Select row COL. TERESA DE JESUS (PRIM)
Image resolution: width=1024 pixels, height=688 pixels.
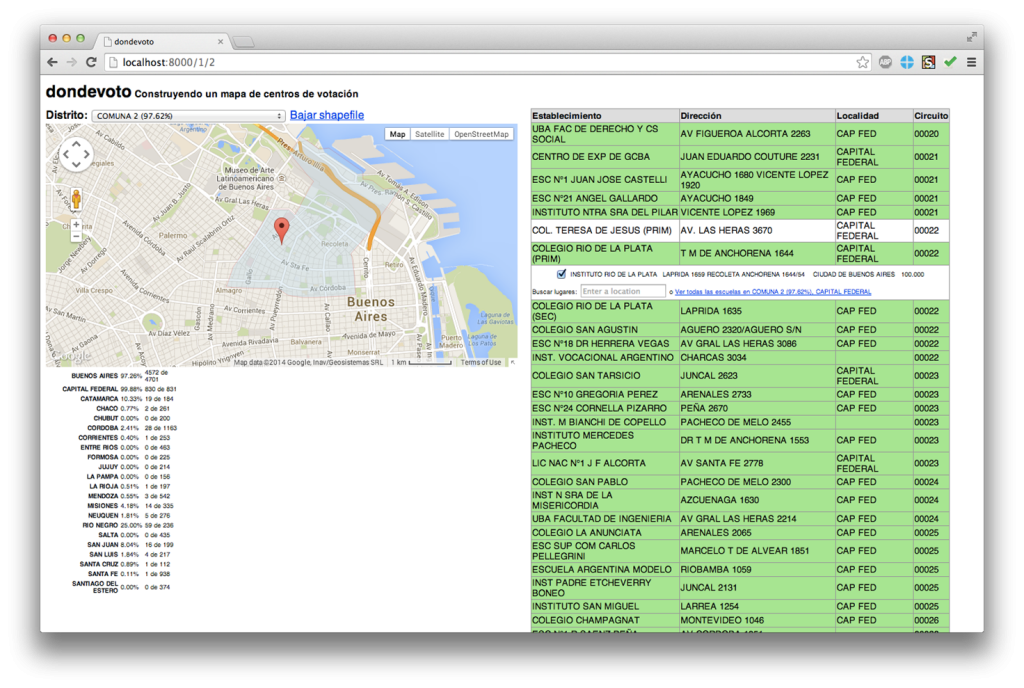pyautogui.click(x=740, y=230)
